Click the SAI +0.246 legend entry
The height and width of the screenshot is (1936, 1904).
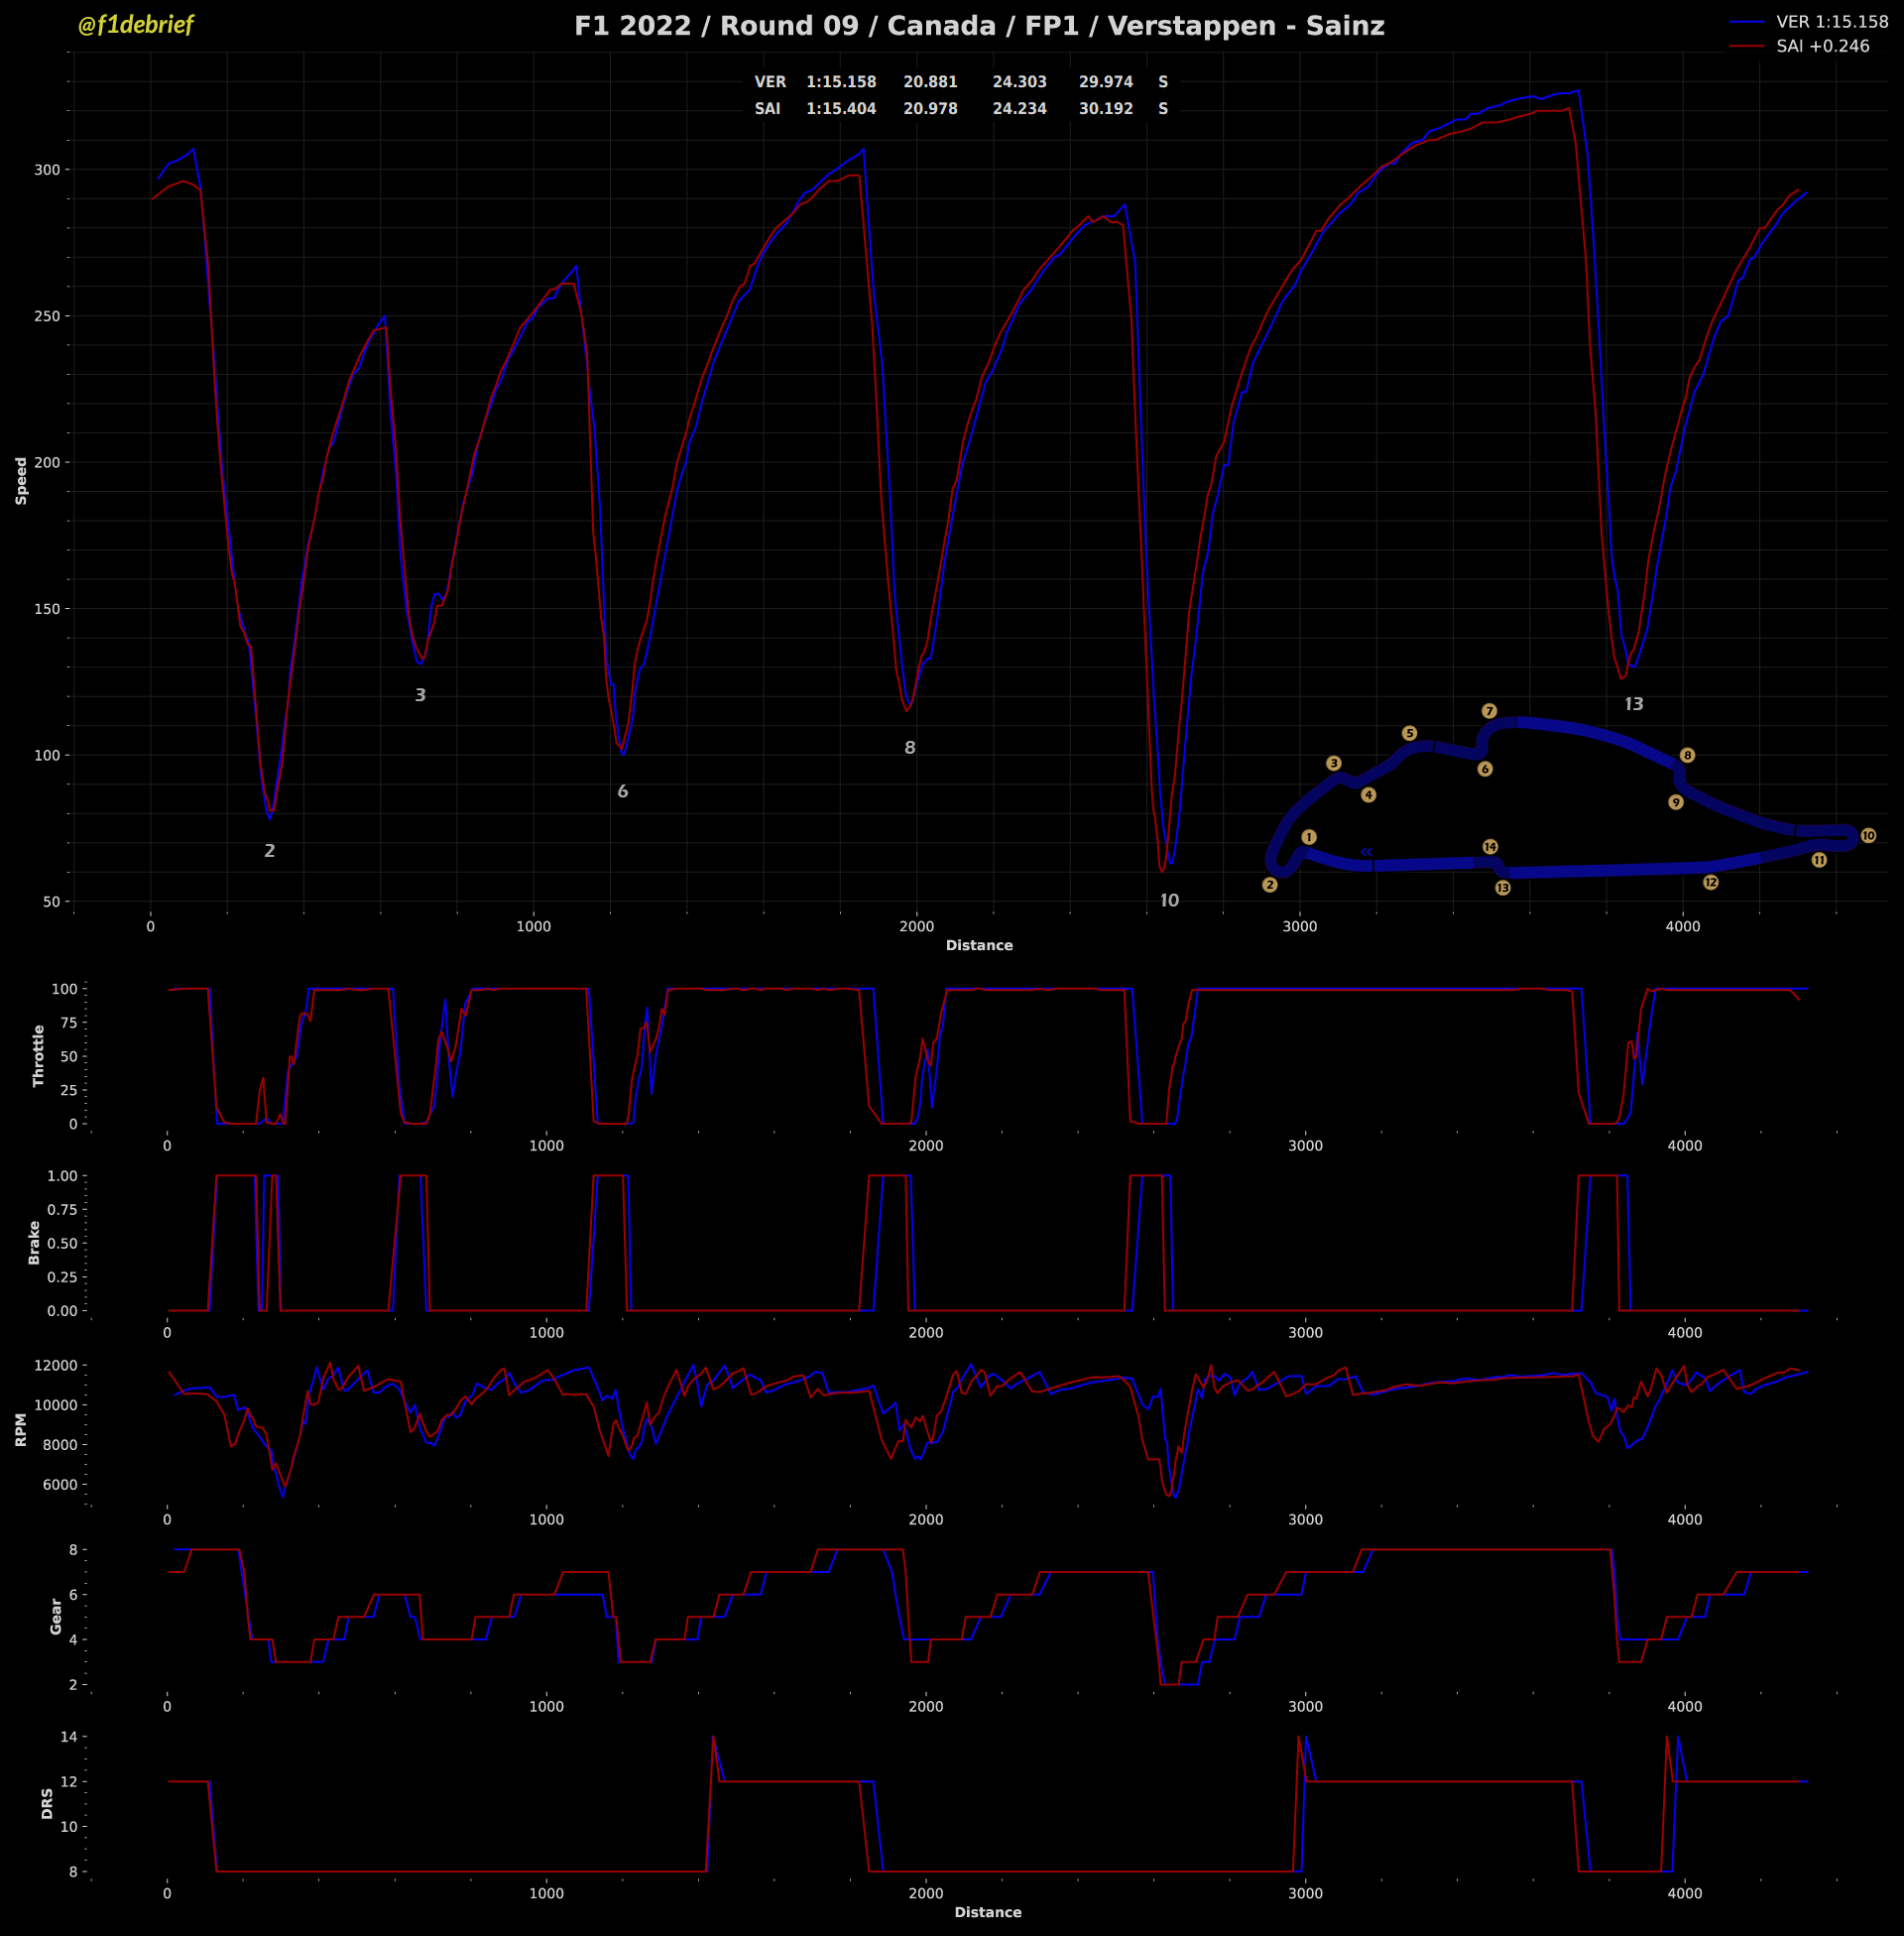pyautogui.click(x=1822, y=46)
